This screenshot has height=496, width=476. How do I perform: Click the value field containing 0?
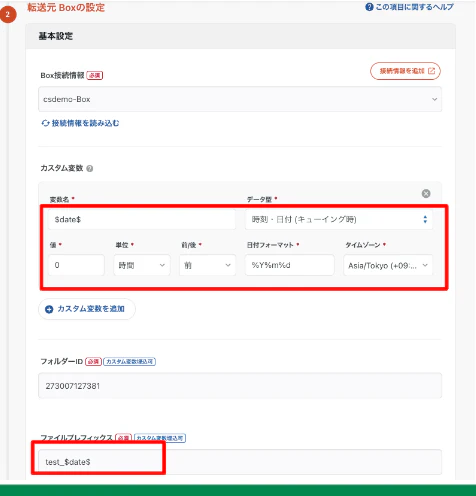pyautogui.click(x=76, y=265)
